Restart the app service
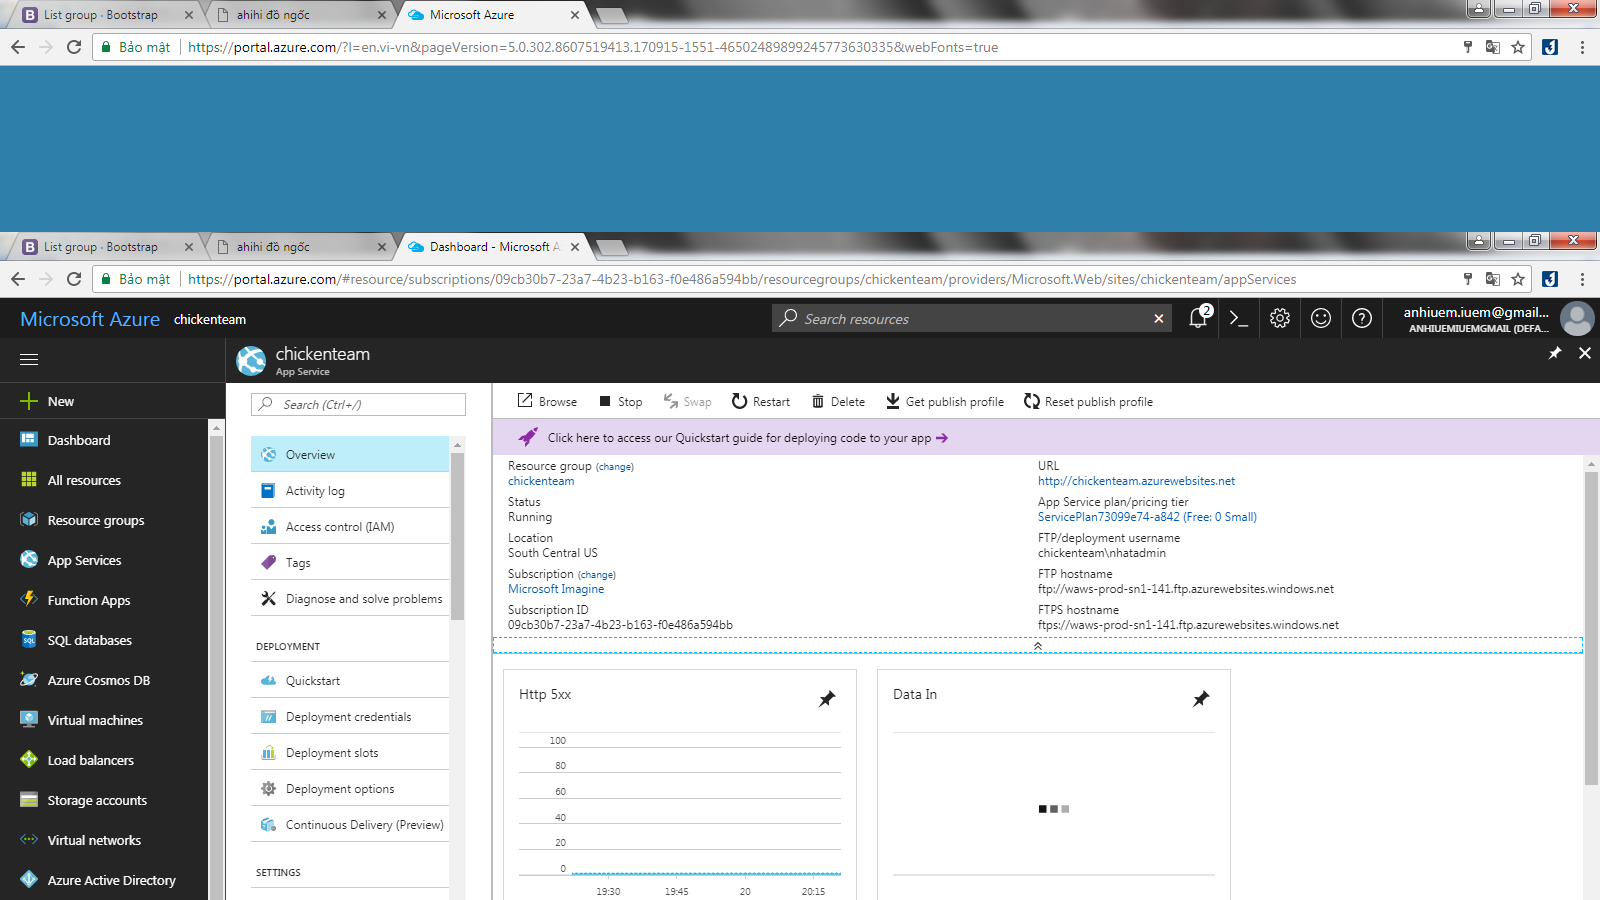 (760, 401)
